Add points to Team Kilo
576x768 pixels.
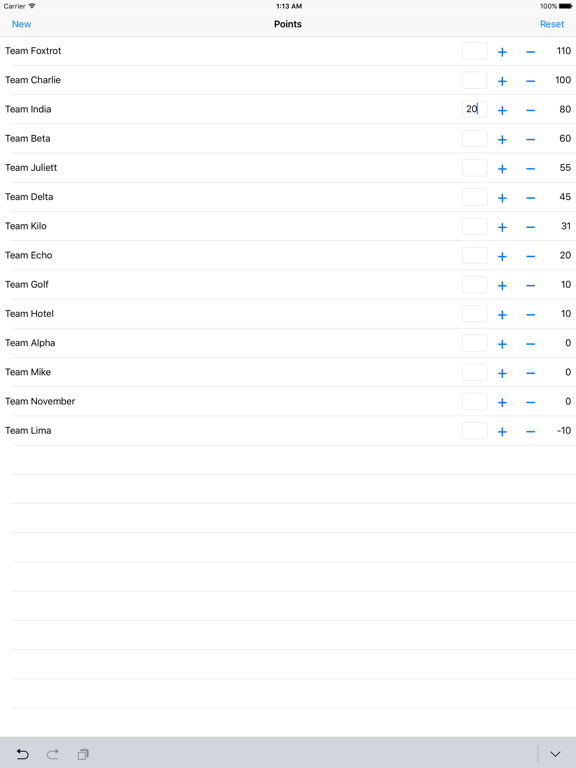(x=502, y=227)
